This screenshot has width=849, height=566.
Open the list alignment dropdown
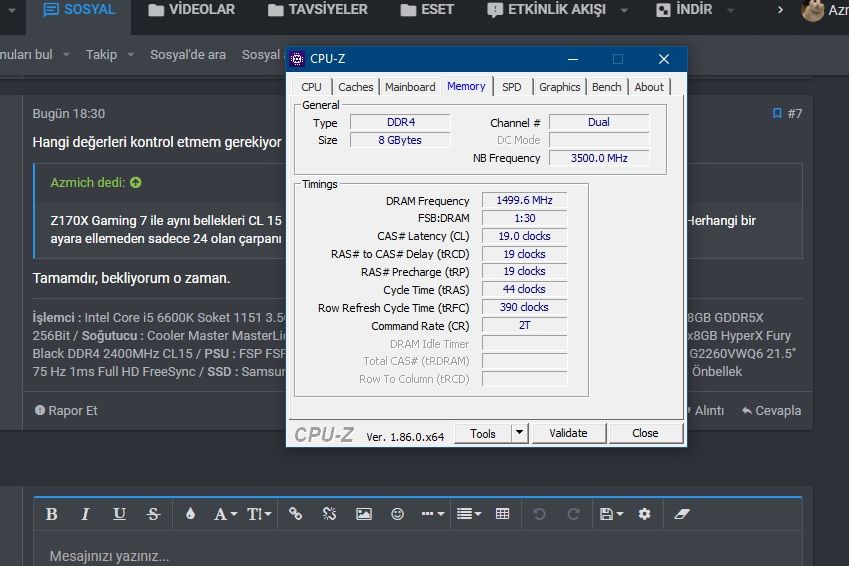tap(468, 513)
